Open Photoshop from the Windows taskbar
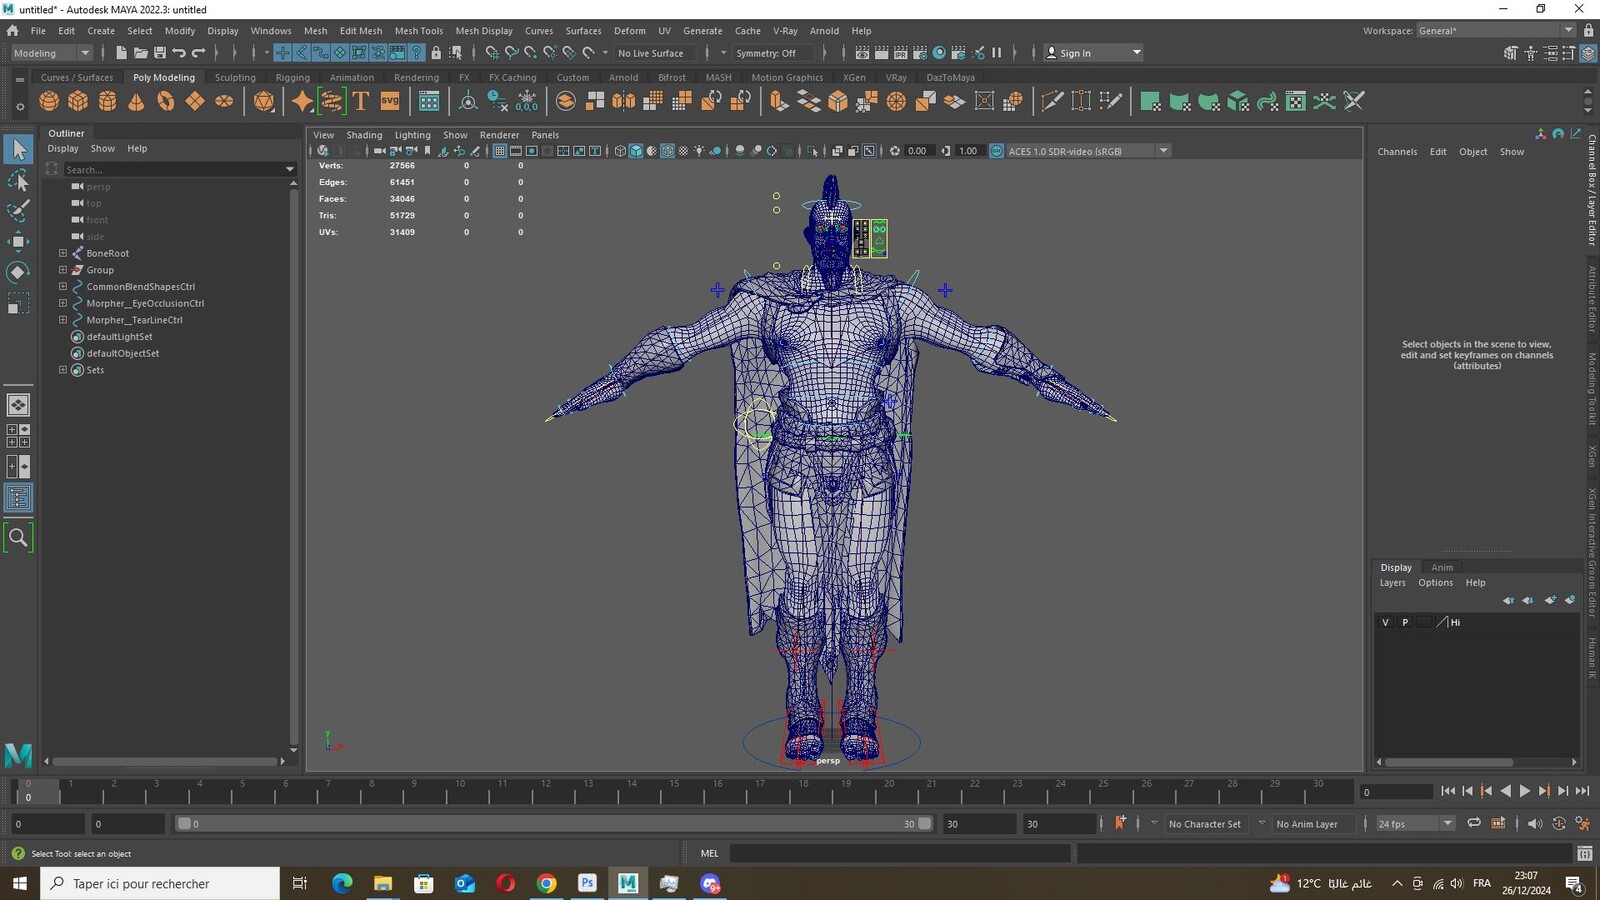Screen dimensions: 1600x900 587,883
